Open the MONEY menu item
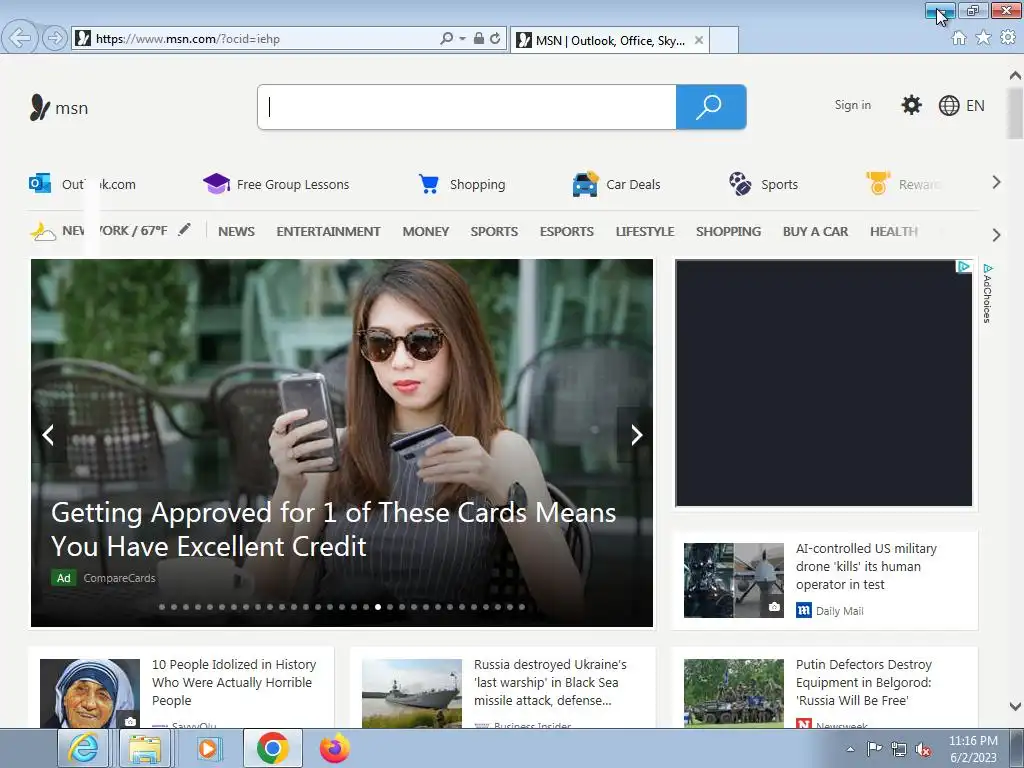The width and height of the screenshot is (1024, 768). pyautogui.click(x=426, y=231)
